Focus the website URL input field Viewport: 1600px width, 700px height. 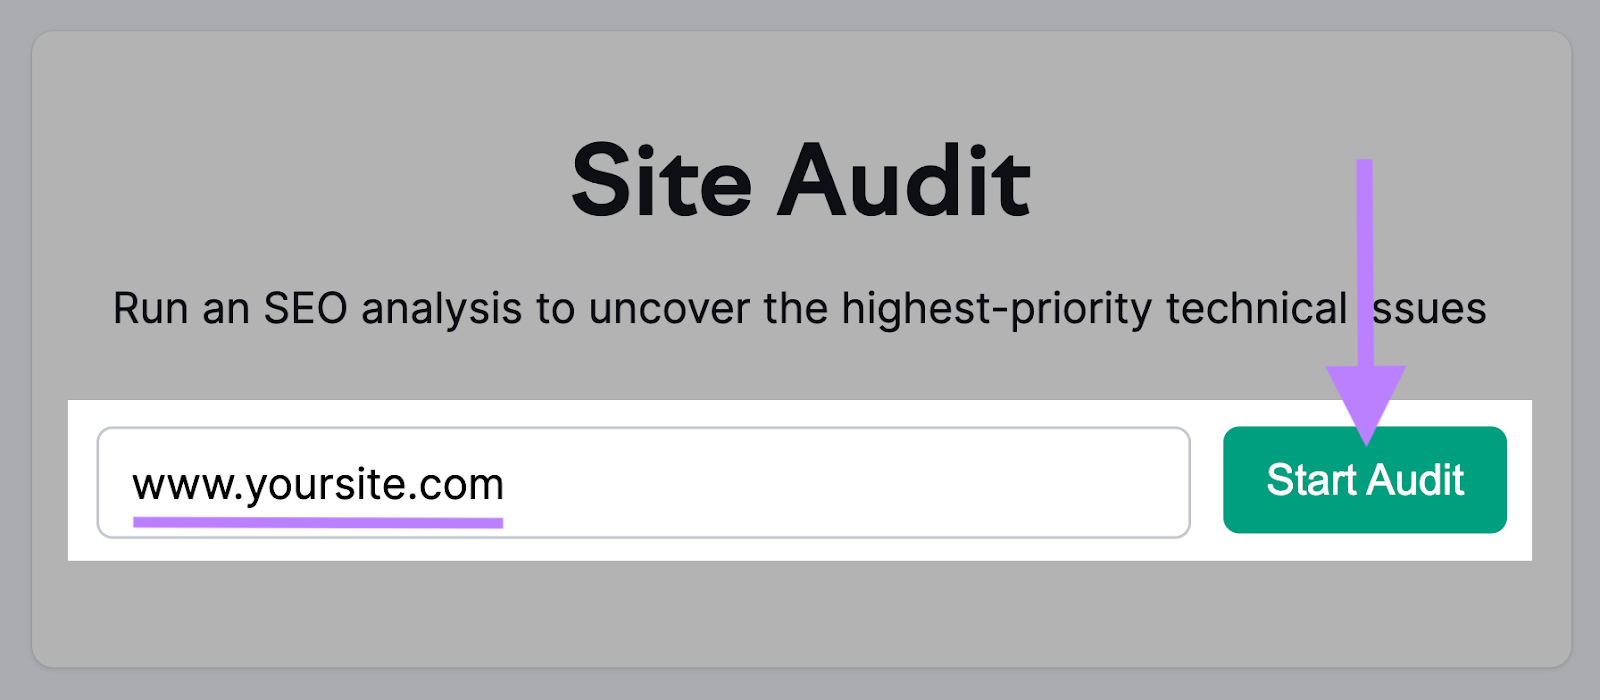642,482
